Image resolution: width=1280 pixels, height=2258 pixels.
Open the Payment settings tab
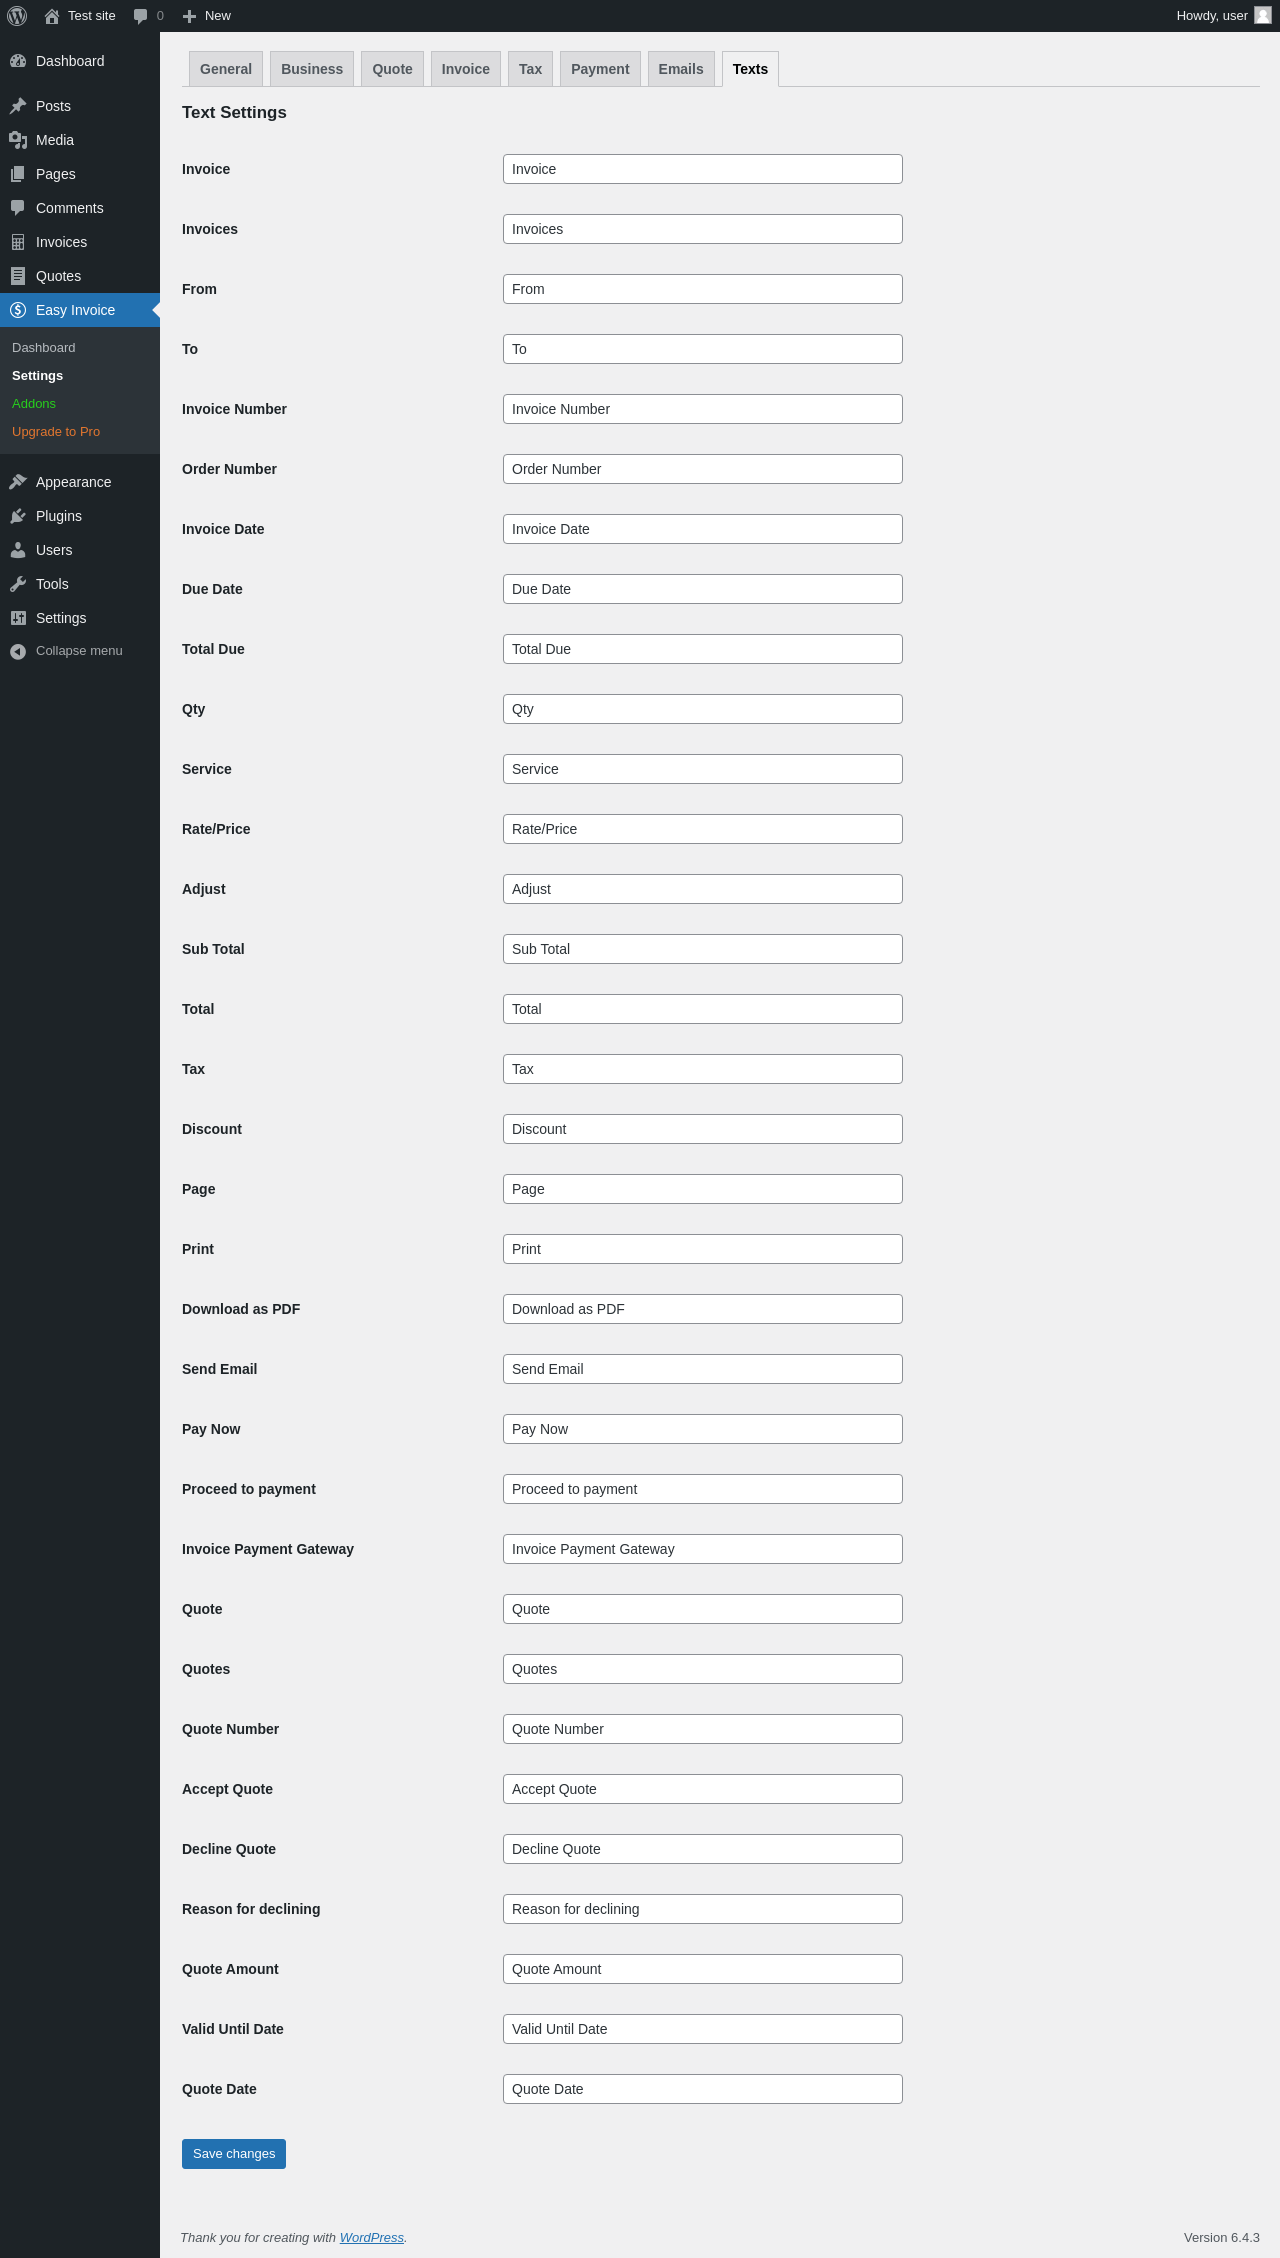(x=600, y=69)
